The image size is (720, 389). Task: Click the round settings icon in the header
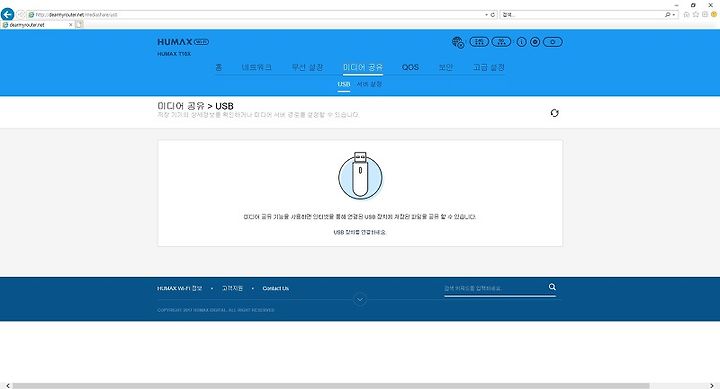pos(535,42)
